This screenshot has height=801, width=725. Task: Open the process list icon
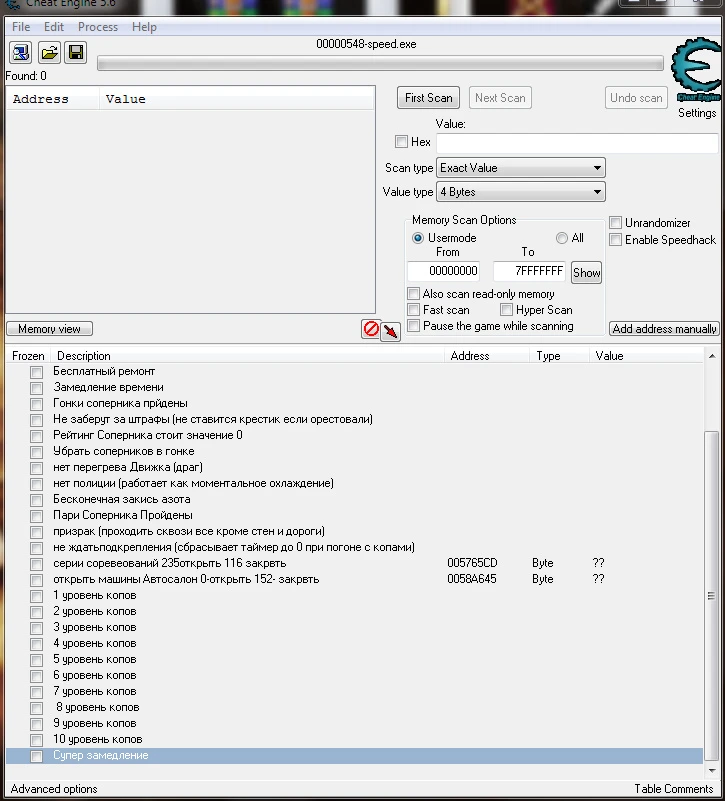pos(20,52)
